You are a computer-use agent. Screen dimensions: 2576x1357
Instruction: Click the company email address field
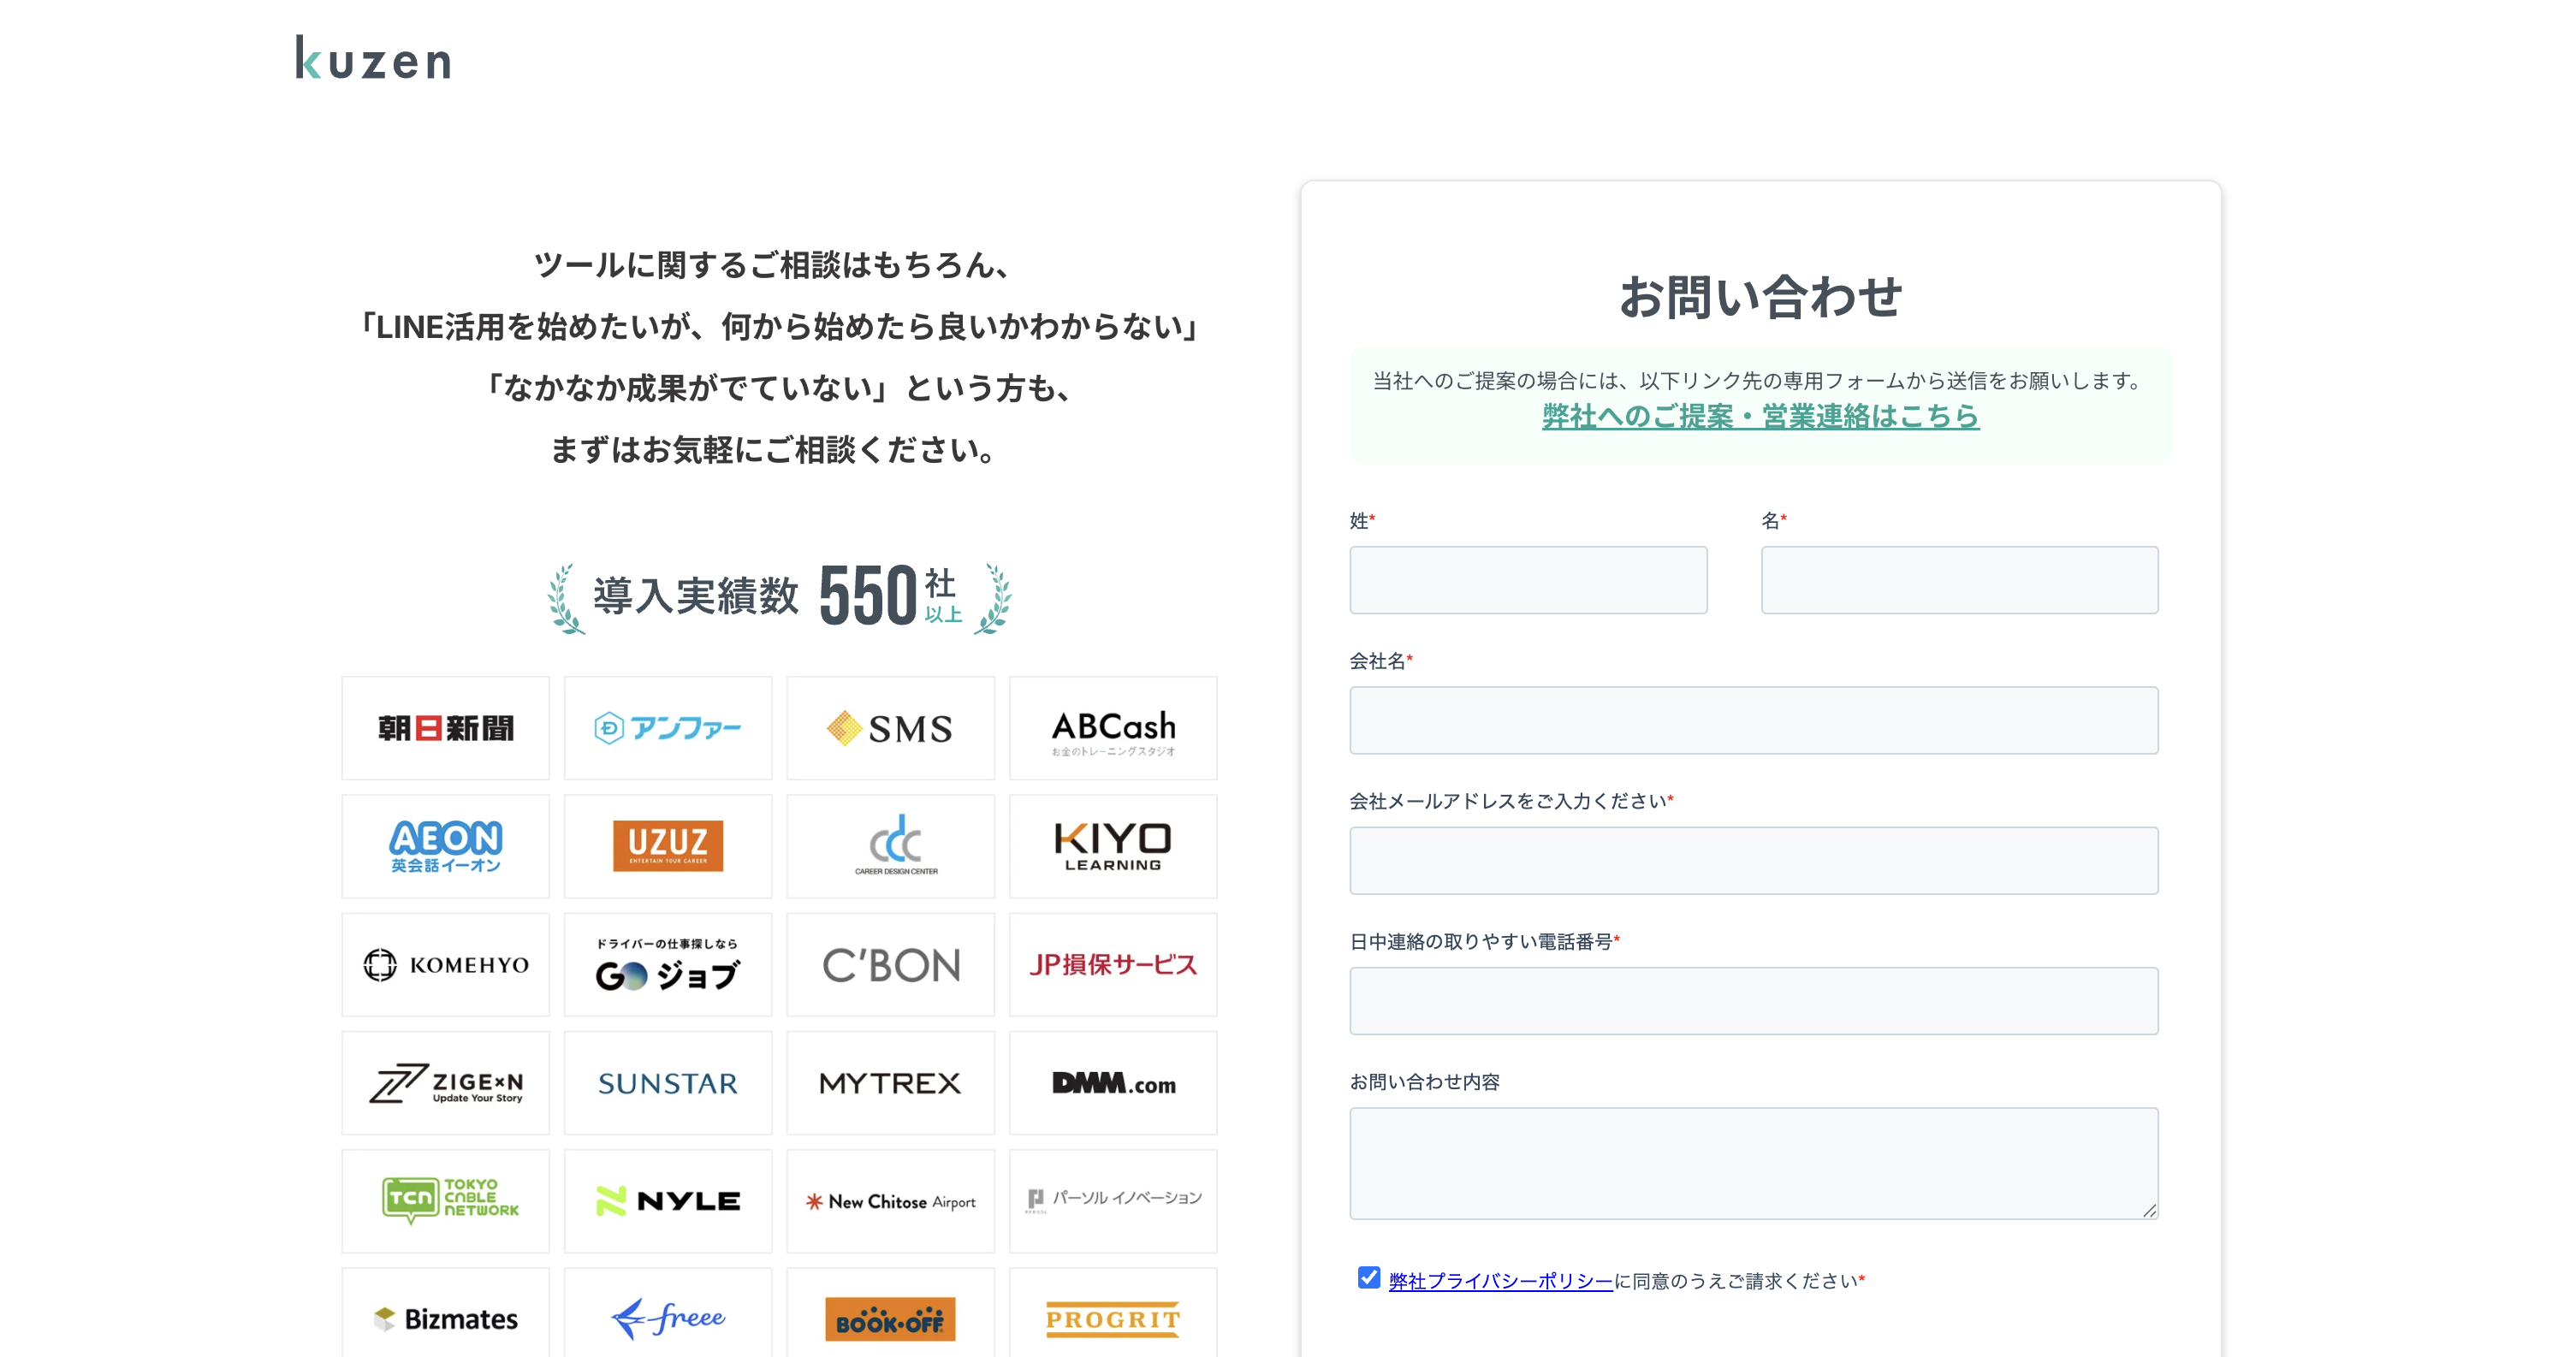click(1754, 860)
